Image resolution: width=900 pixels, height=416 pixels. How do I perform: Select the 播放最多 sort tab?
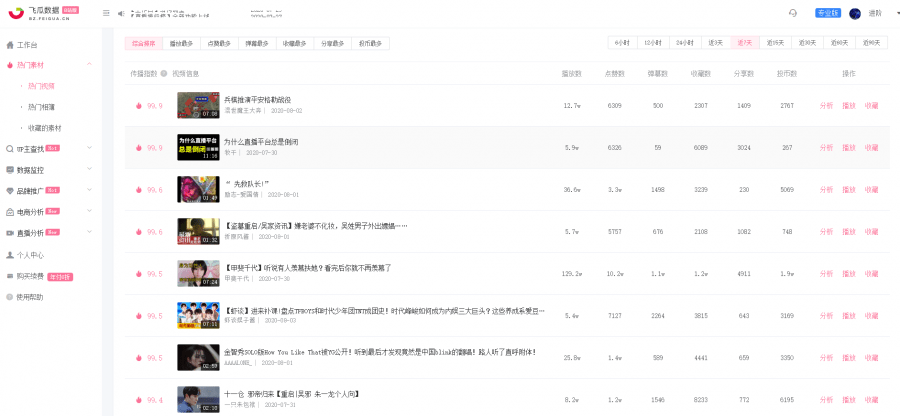[181, 44]
